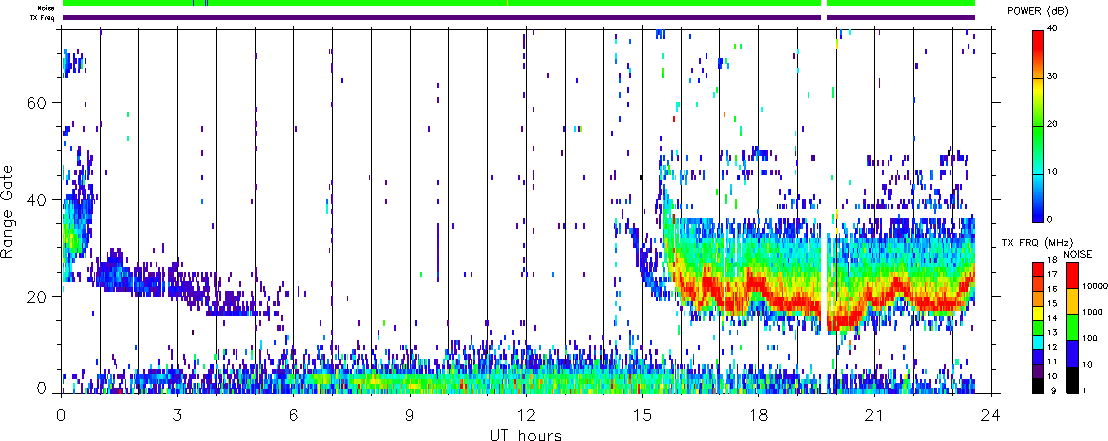1108x441 pixels.
Task: Click the red swatch in NOISE legend
Action: (1071, 276)
